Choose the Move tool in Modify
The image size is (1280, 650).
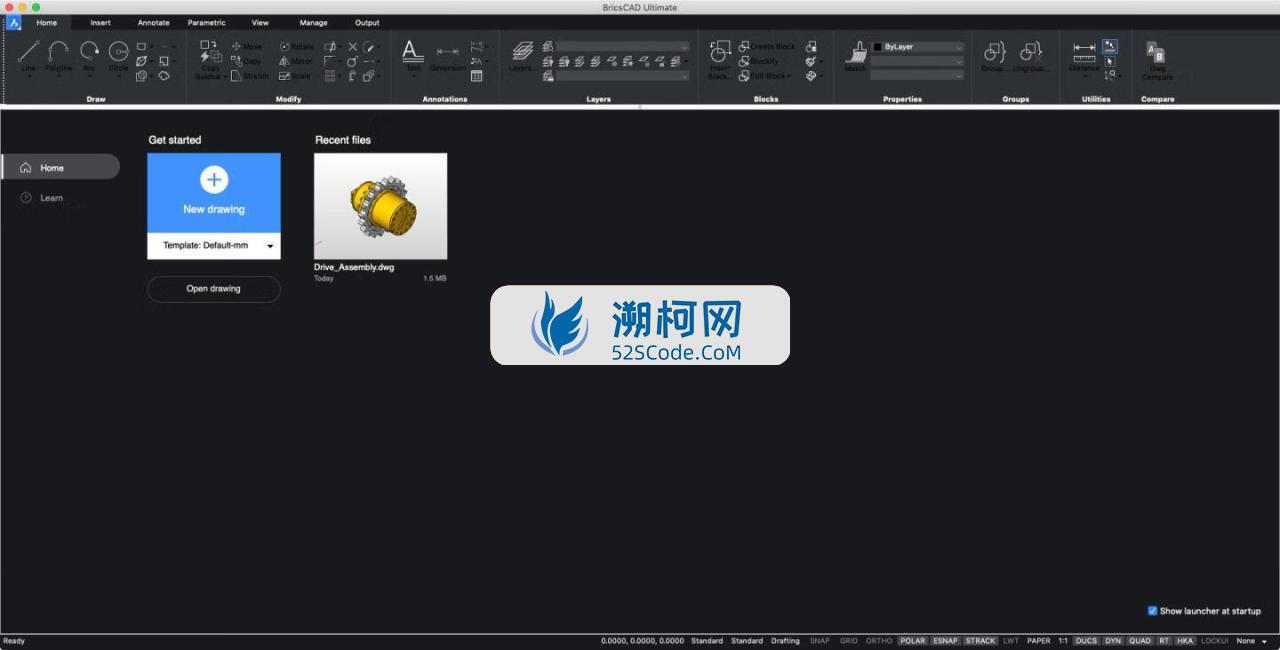coord(246,46)
